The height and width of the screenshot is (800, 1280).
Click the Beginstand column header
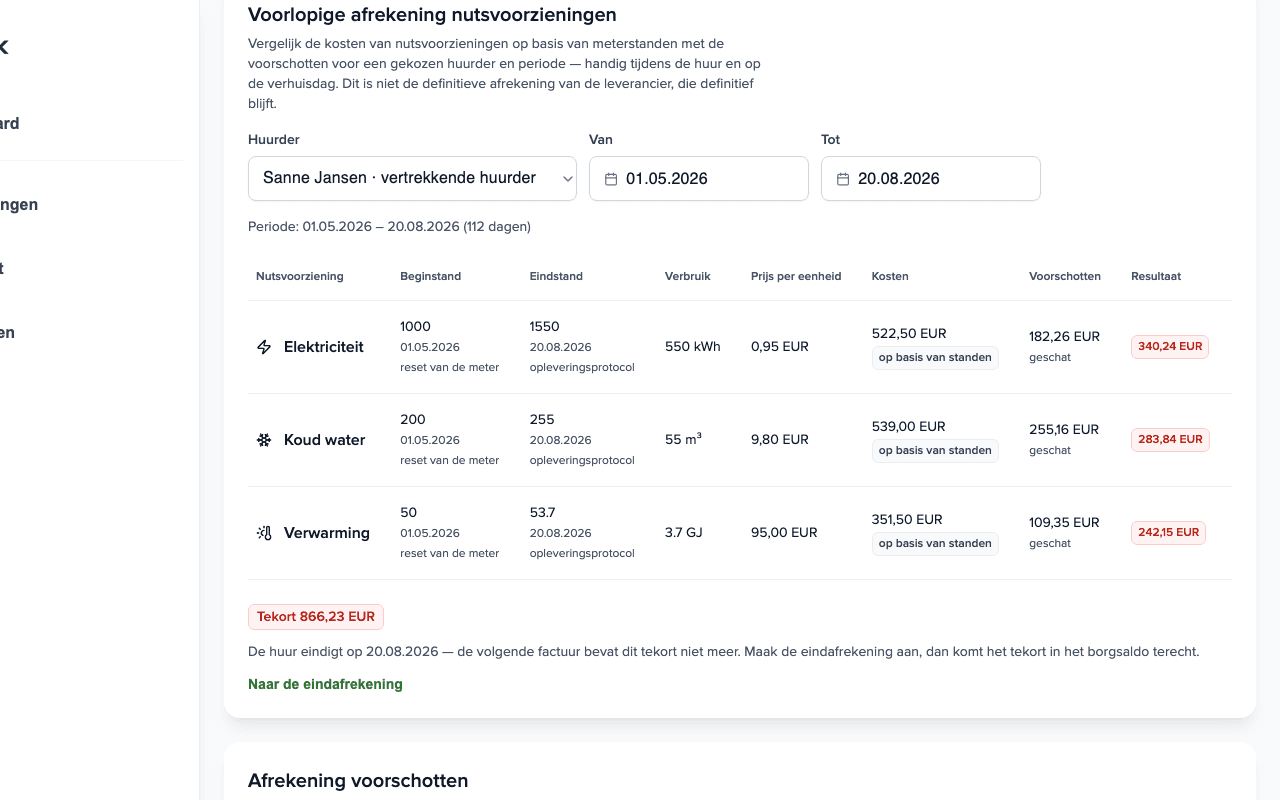point(431,276)
